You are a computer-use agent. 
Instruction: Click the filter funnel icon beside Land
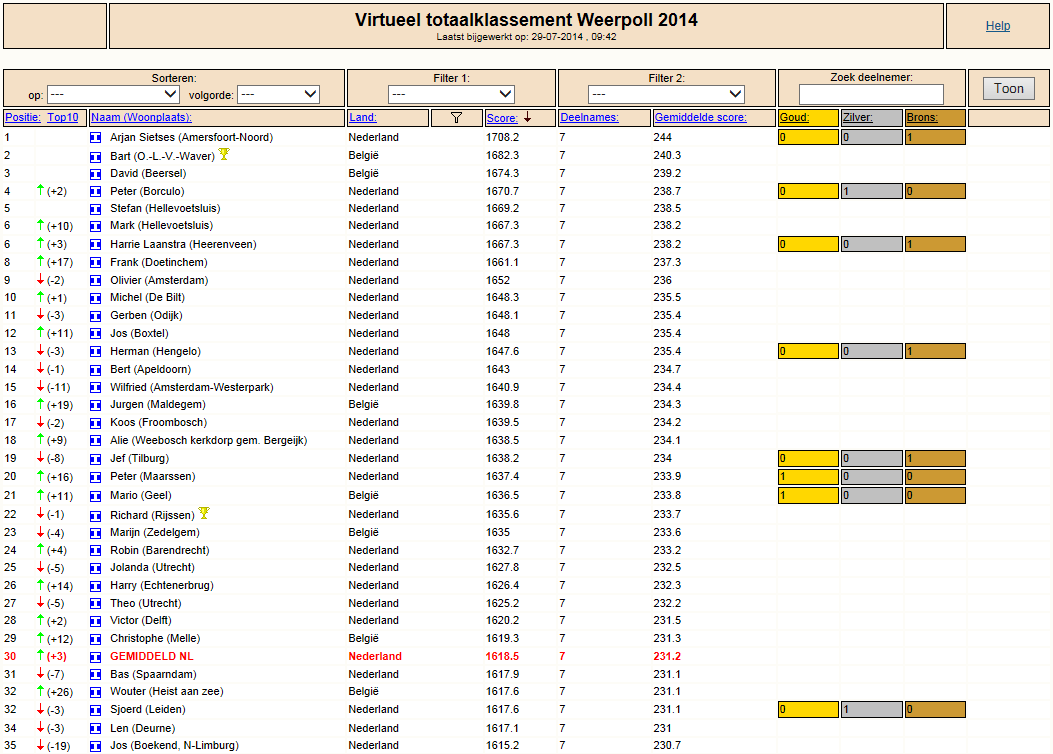click(x=456, y=117)
